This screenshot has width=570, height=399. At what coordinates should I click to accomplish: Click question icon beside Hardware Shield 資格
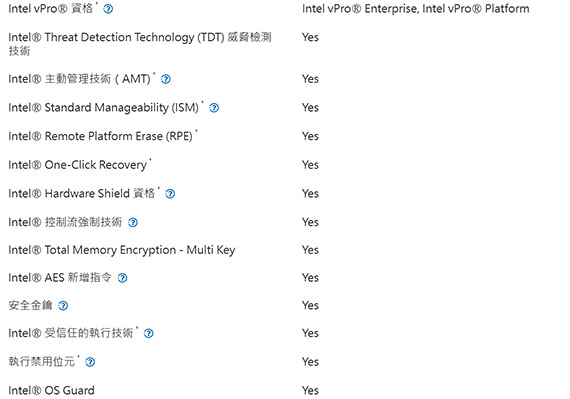pyautogui.click(x=170, y=194)
